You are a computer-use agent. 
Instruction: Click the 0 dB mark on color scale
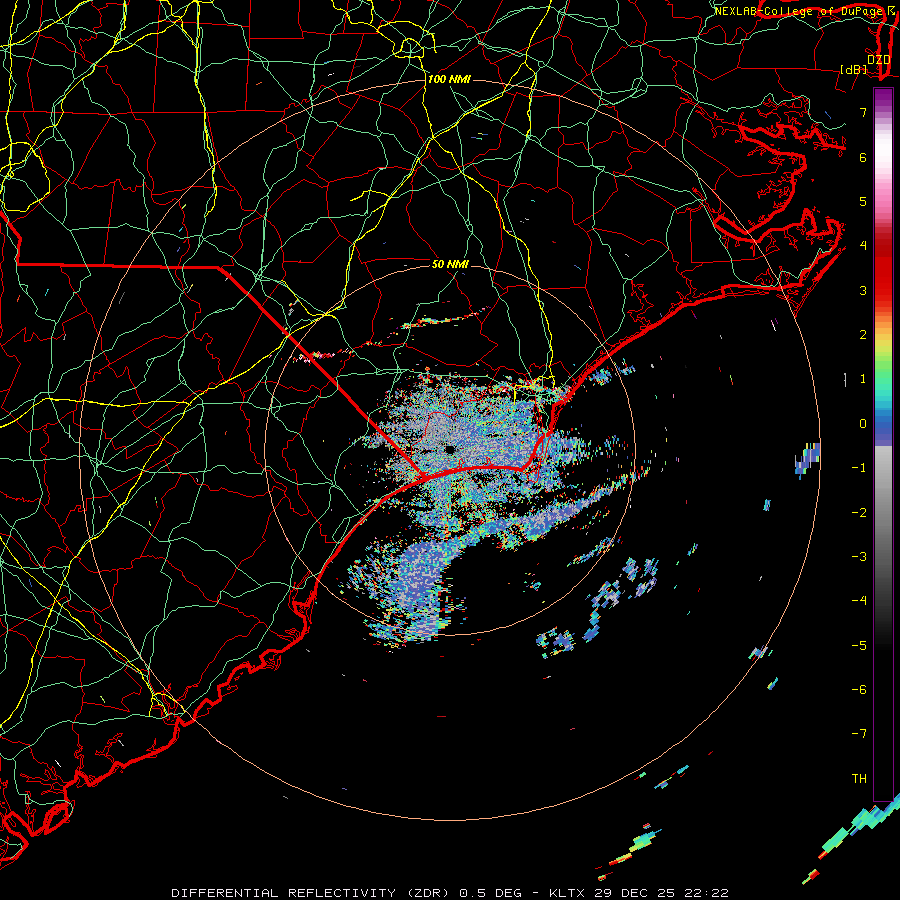click(x=863, y=424)
